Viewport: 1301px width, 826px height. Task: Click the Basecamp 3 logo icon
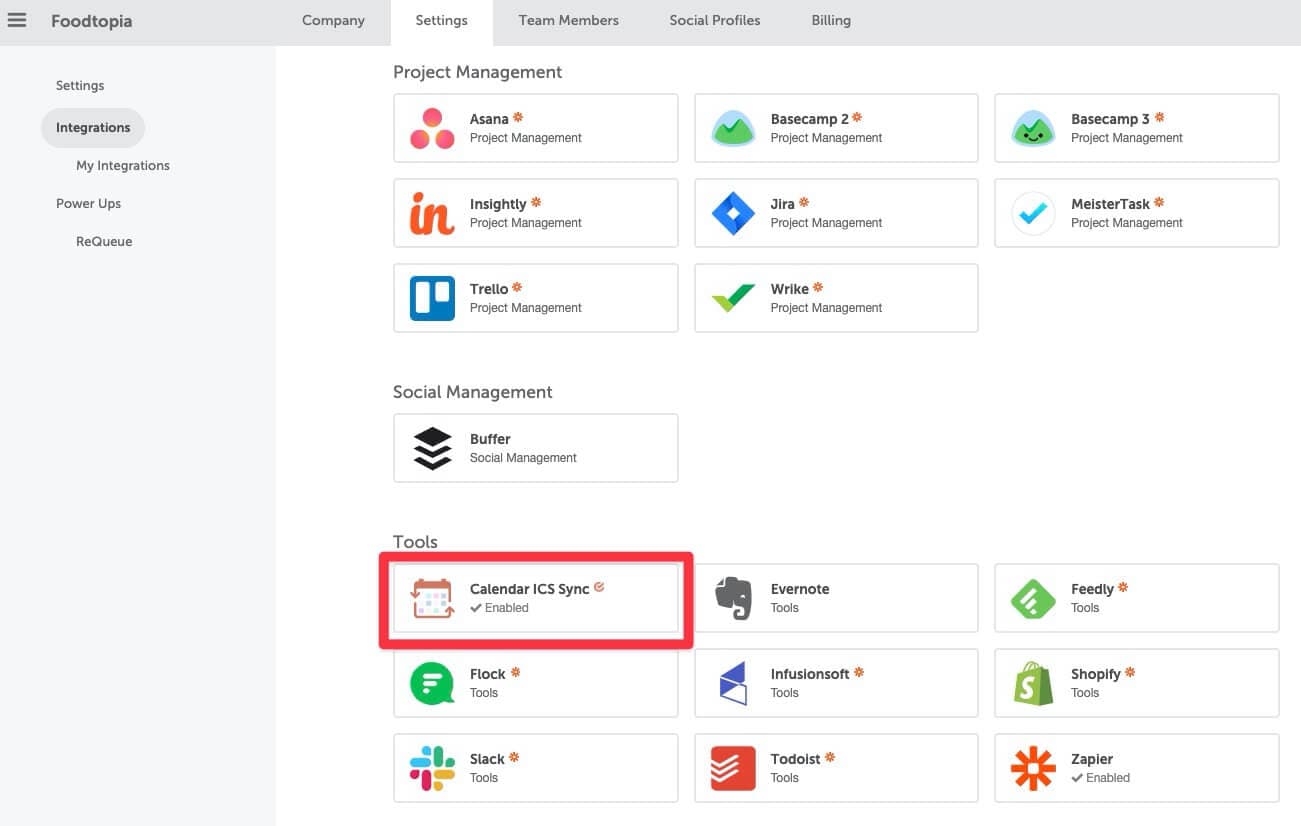click(x=1033, y=128)
